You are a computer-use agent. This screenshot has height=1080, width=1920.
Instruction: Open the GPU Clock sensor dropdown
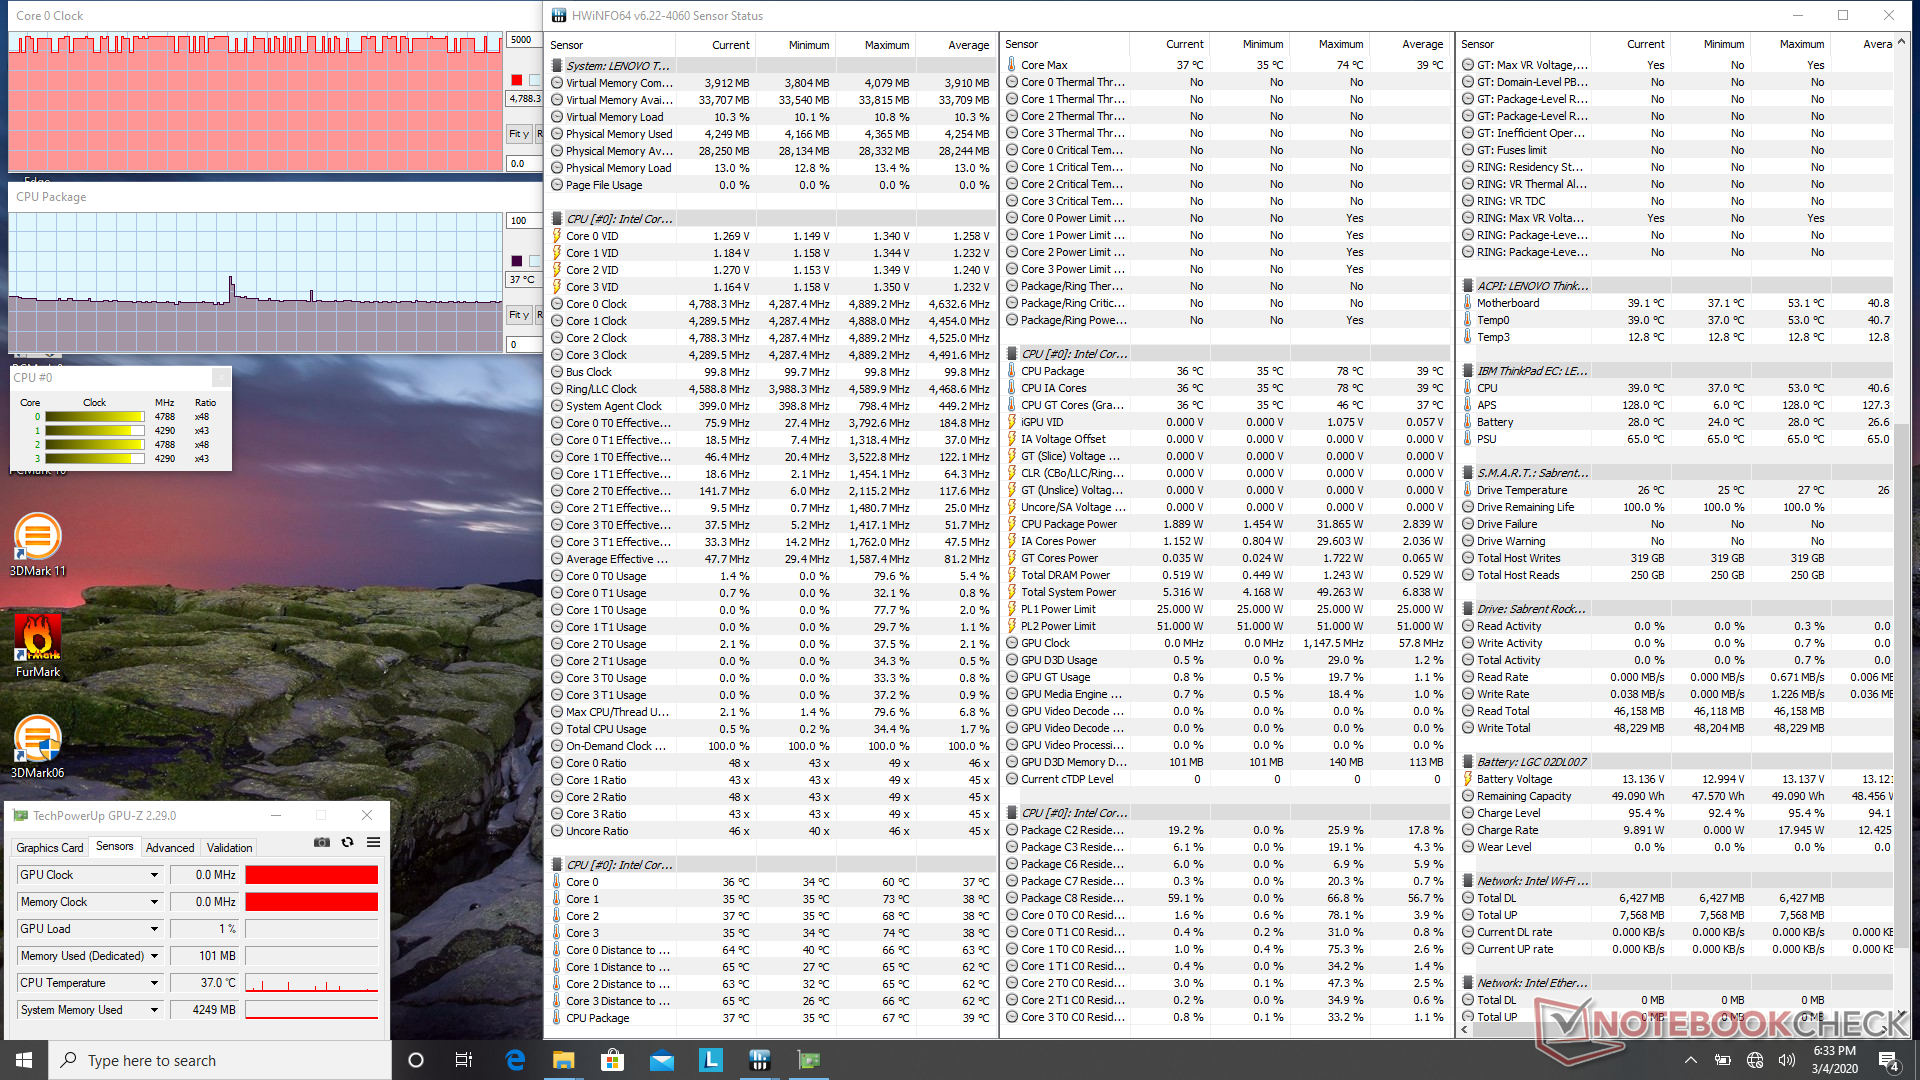pyautogui.click(x=154, y=875)
